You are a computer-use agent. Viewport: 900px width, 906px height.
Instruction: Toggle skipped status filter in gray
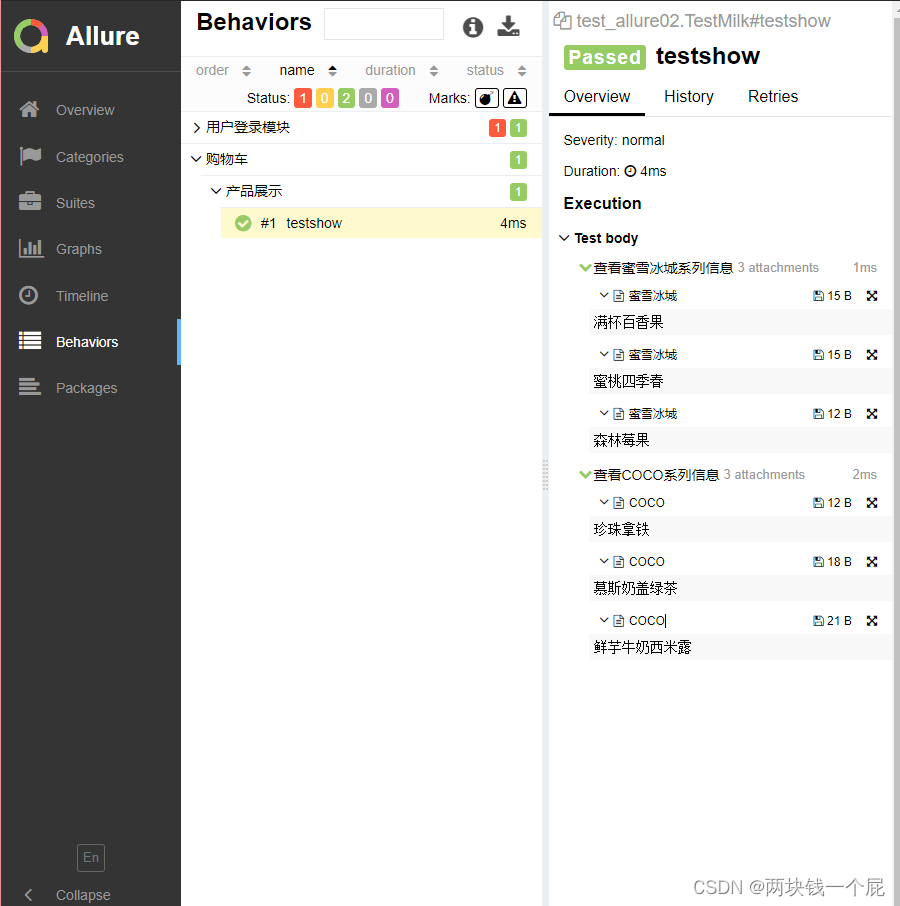click(x=368, y=98)
